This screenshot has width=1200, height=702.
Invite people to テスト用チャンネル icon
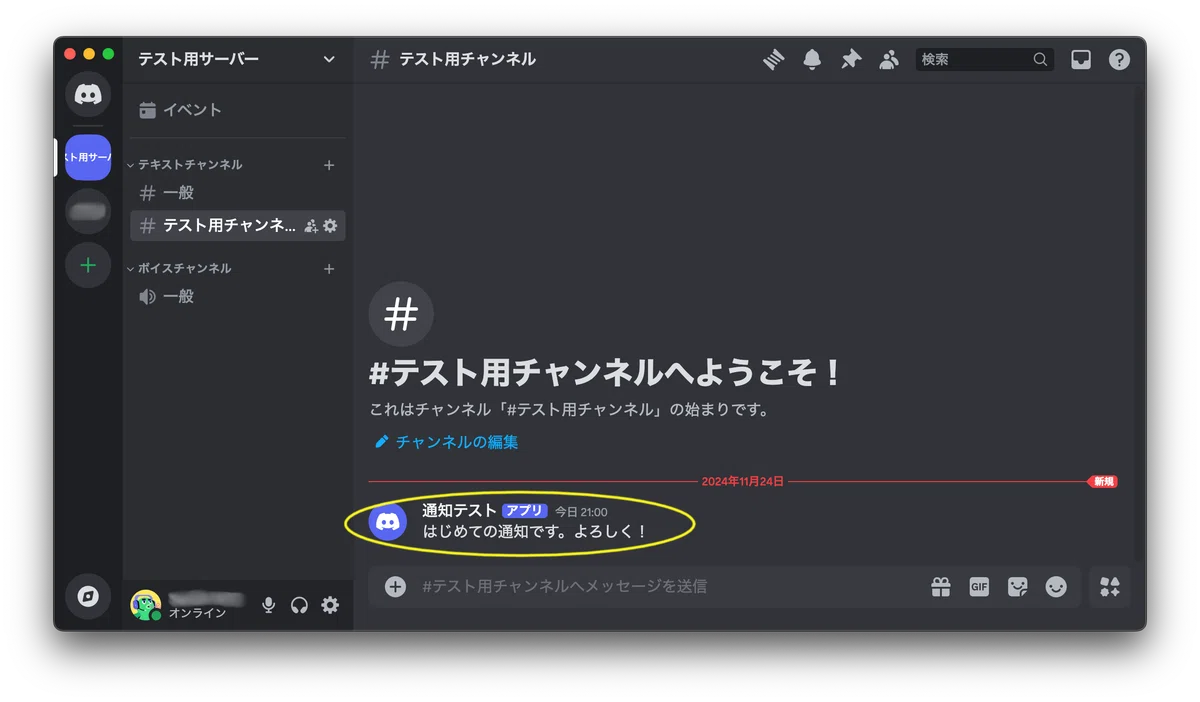pyautogui.click(x=311, y=226)
